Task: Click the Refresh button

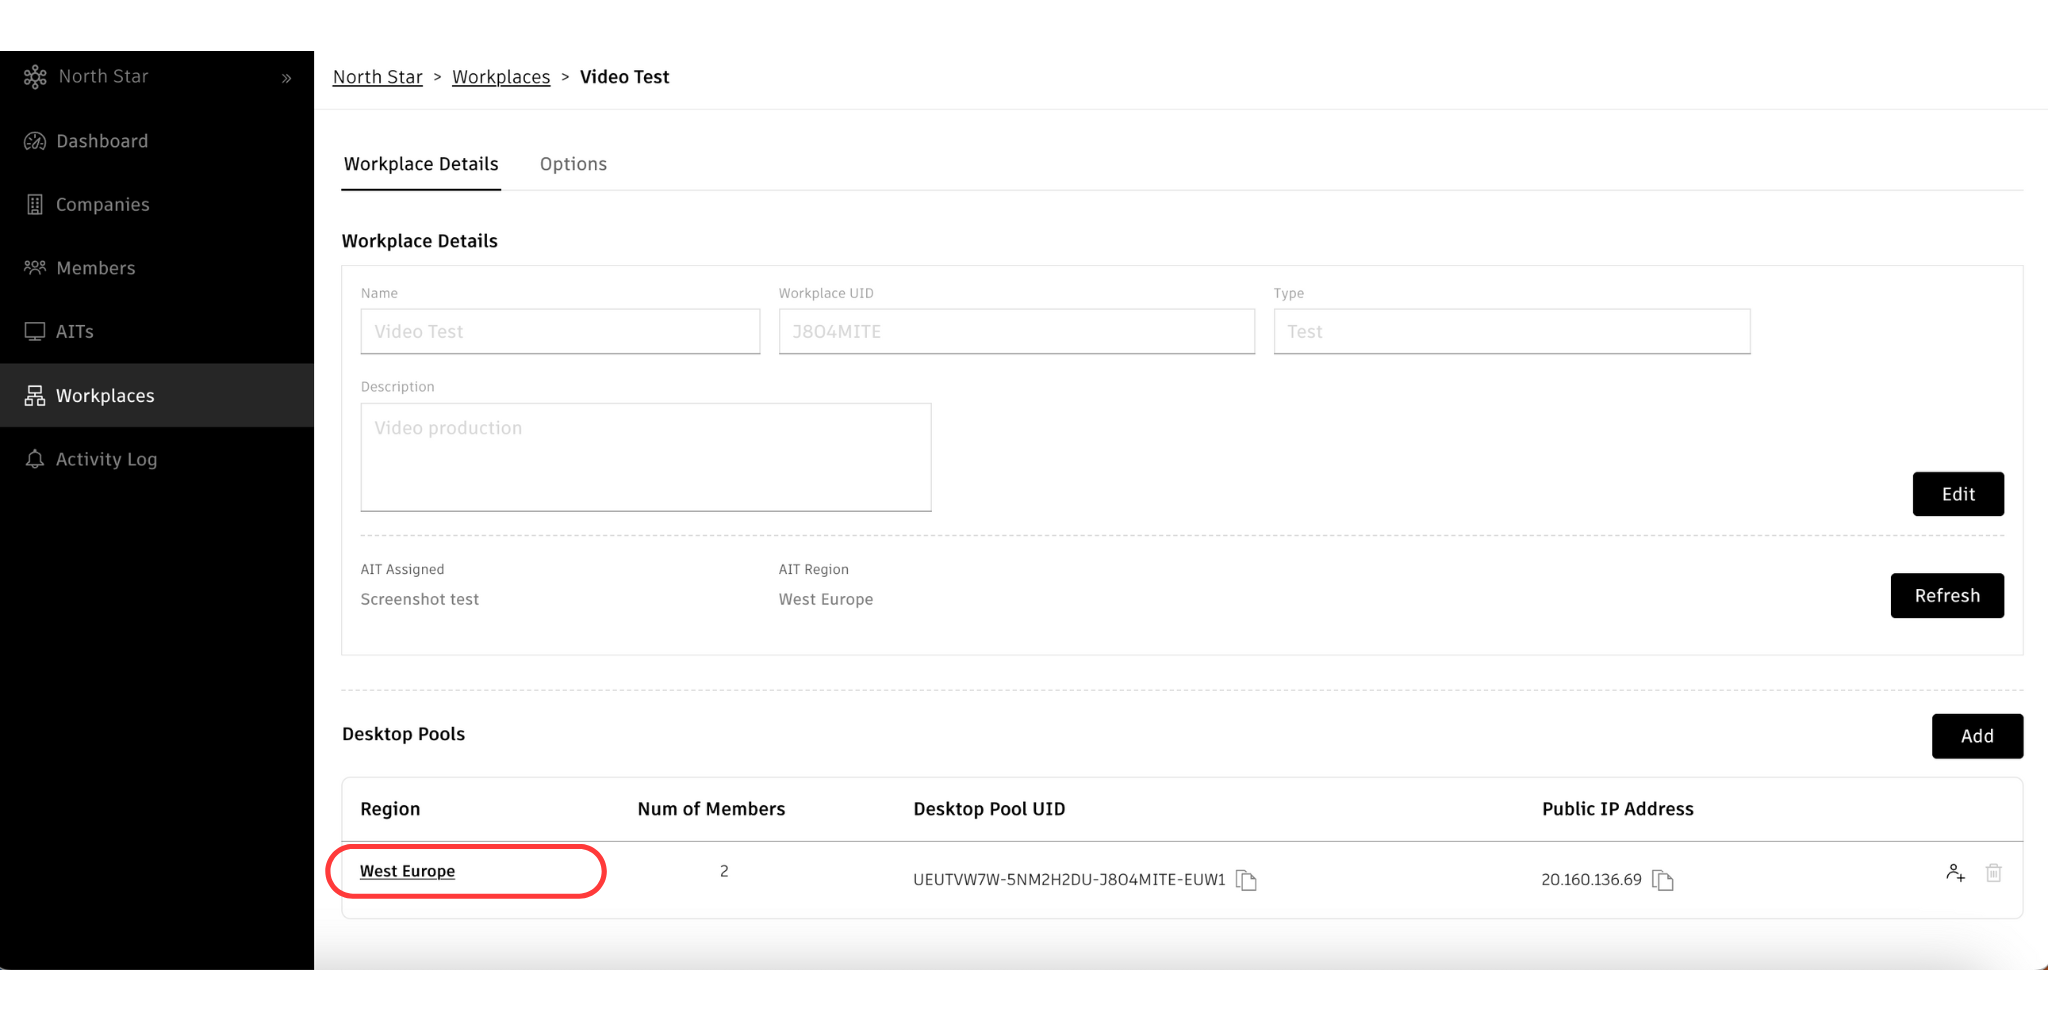Action: [1946, 595]
